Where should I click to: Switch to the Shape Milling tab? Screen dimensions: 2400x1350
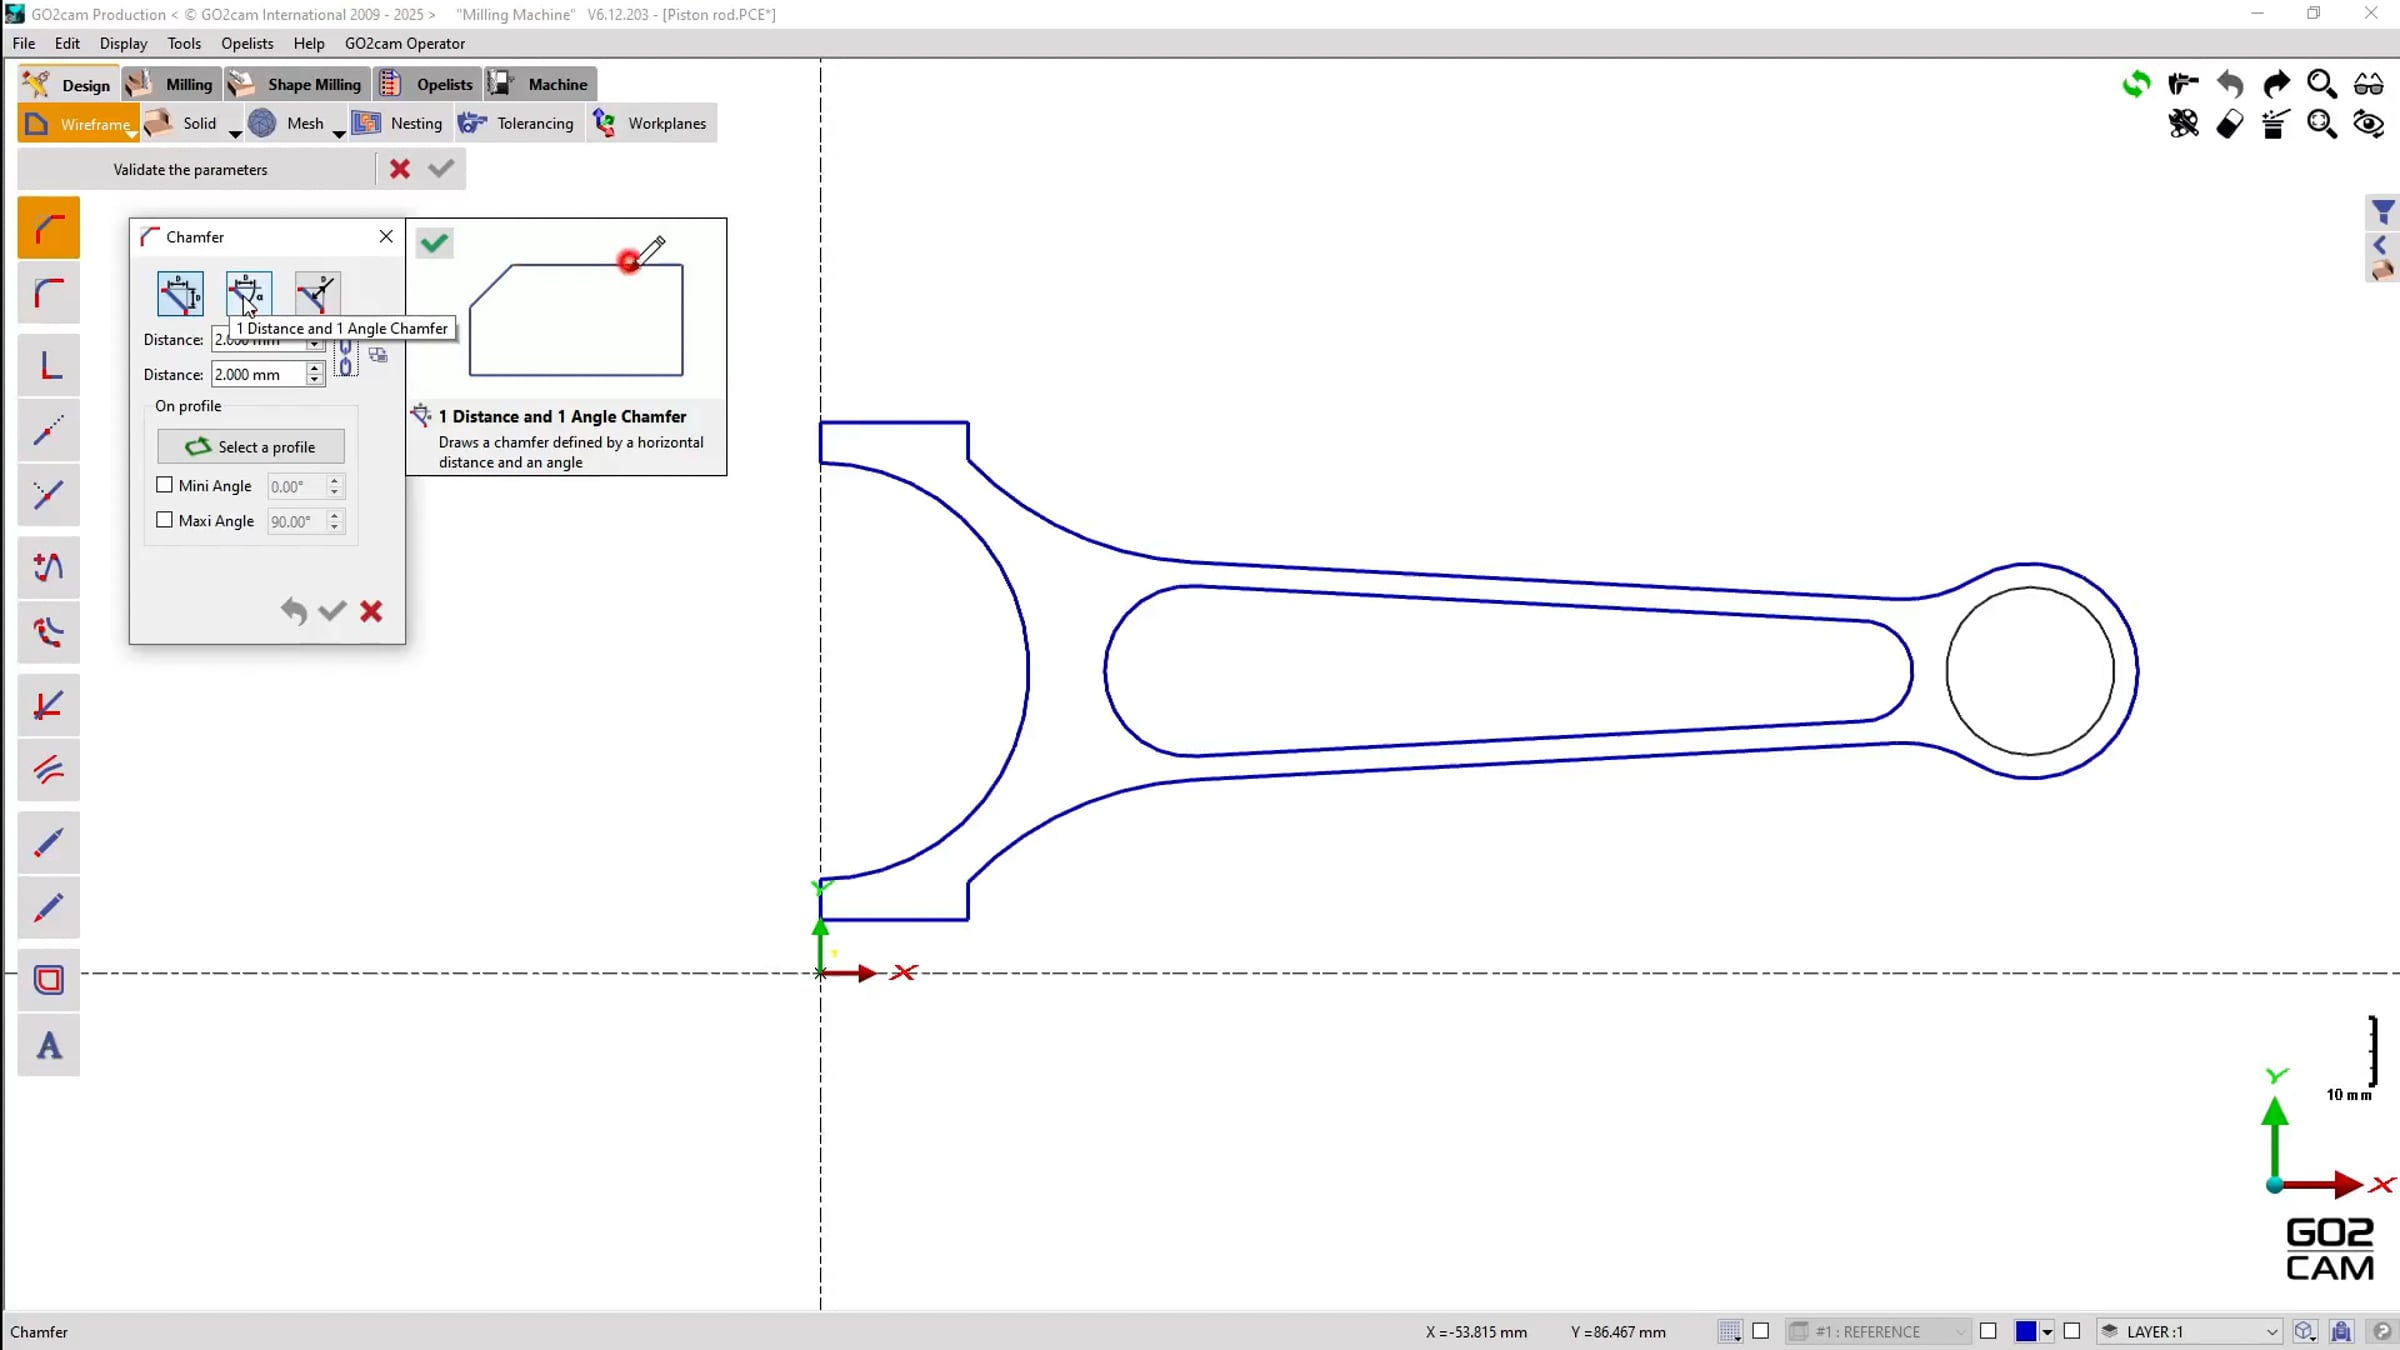(296, 84)
